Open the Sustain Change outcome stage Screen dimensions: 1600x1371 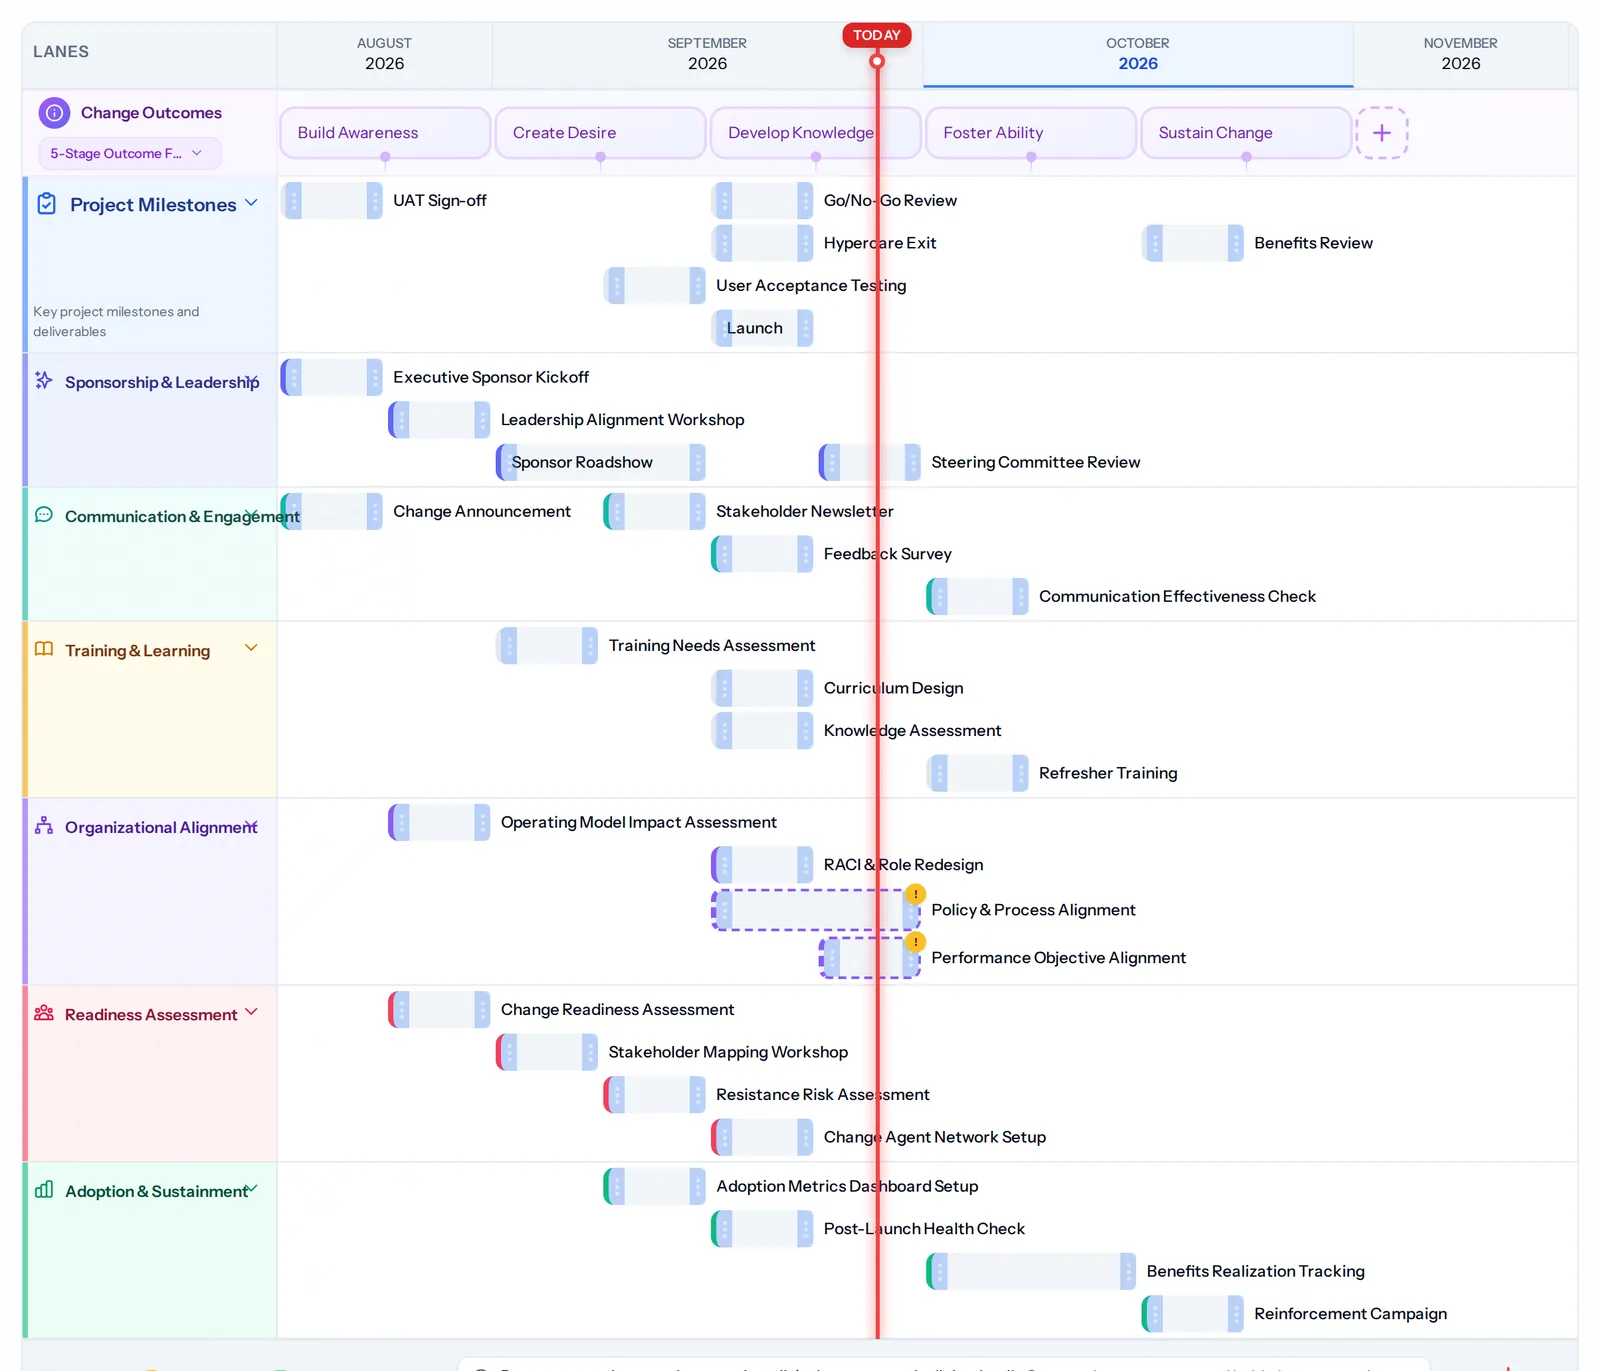coord(1246,133)
